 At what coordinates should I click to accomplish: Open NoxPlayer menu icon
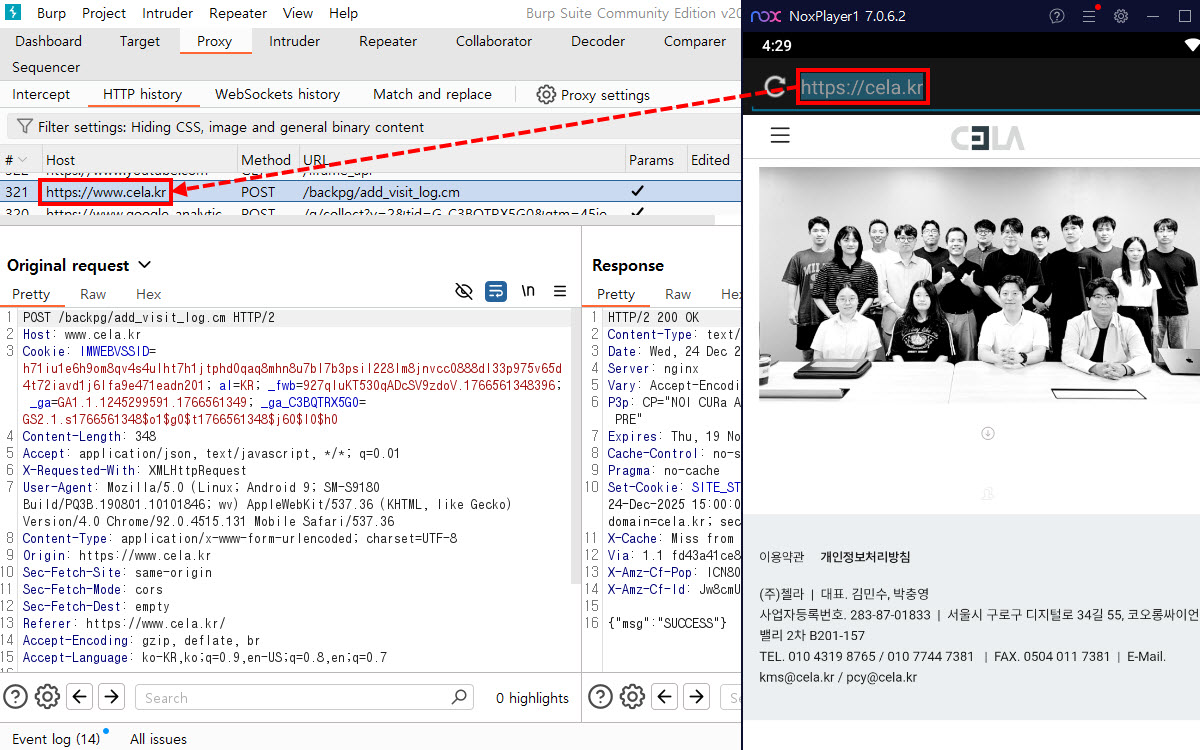click(1089, 16)
